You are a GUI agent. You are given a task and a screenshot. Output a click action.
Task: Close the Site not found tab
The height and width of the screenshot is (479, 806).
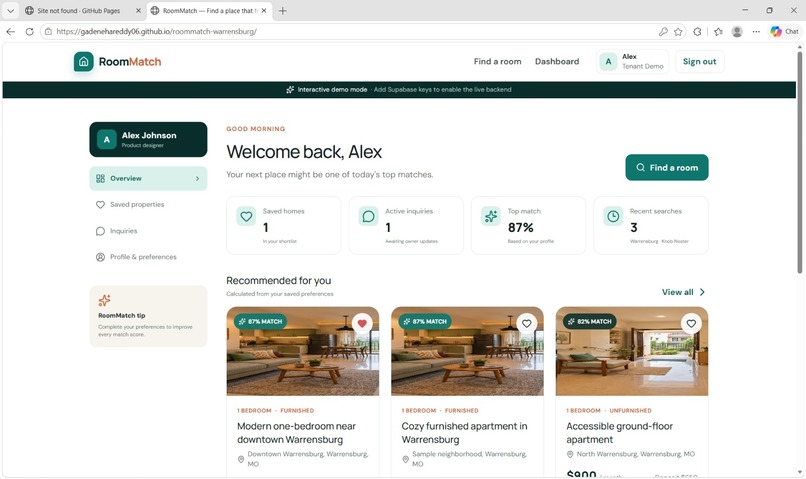138,10
